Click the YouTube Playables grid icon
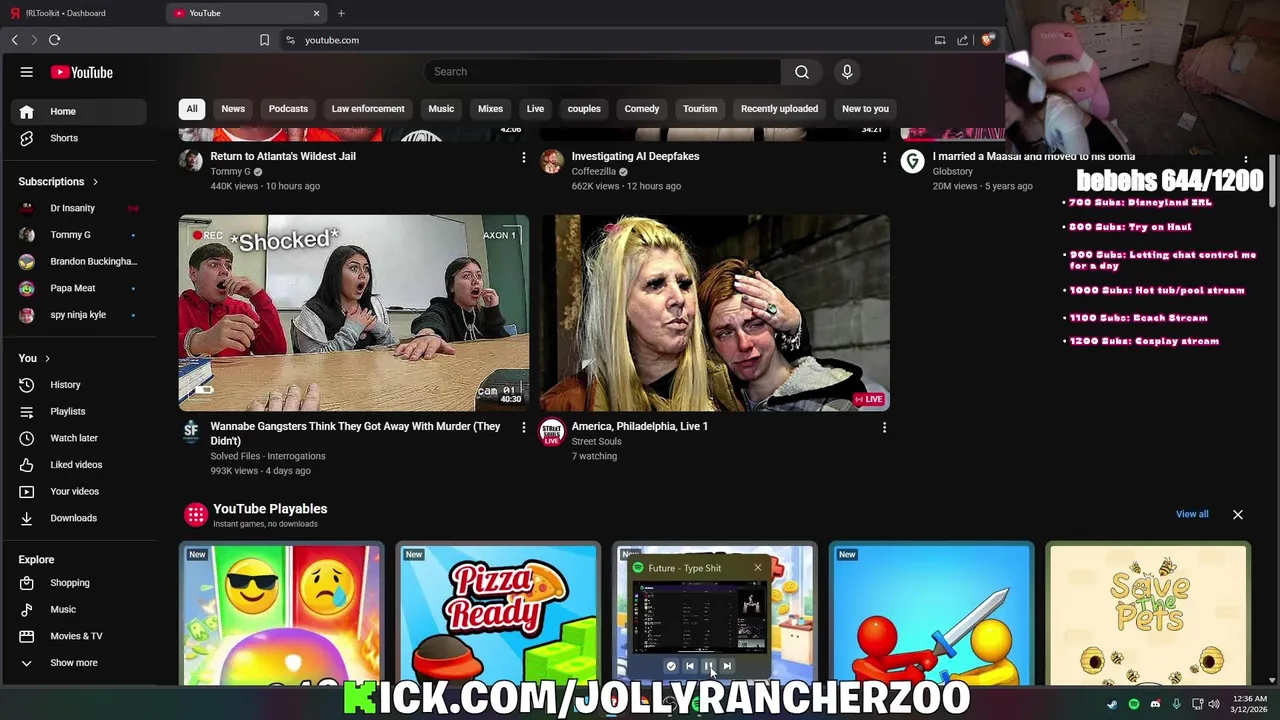Screen dimensions: 1280x720 pos(196,515)
